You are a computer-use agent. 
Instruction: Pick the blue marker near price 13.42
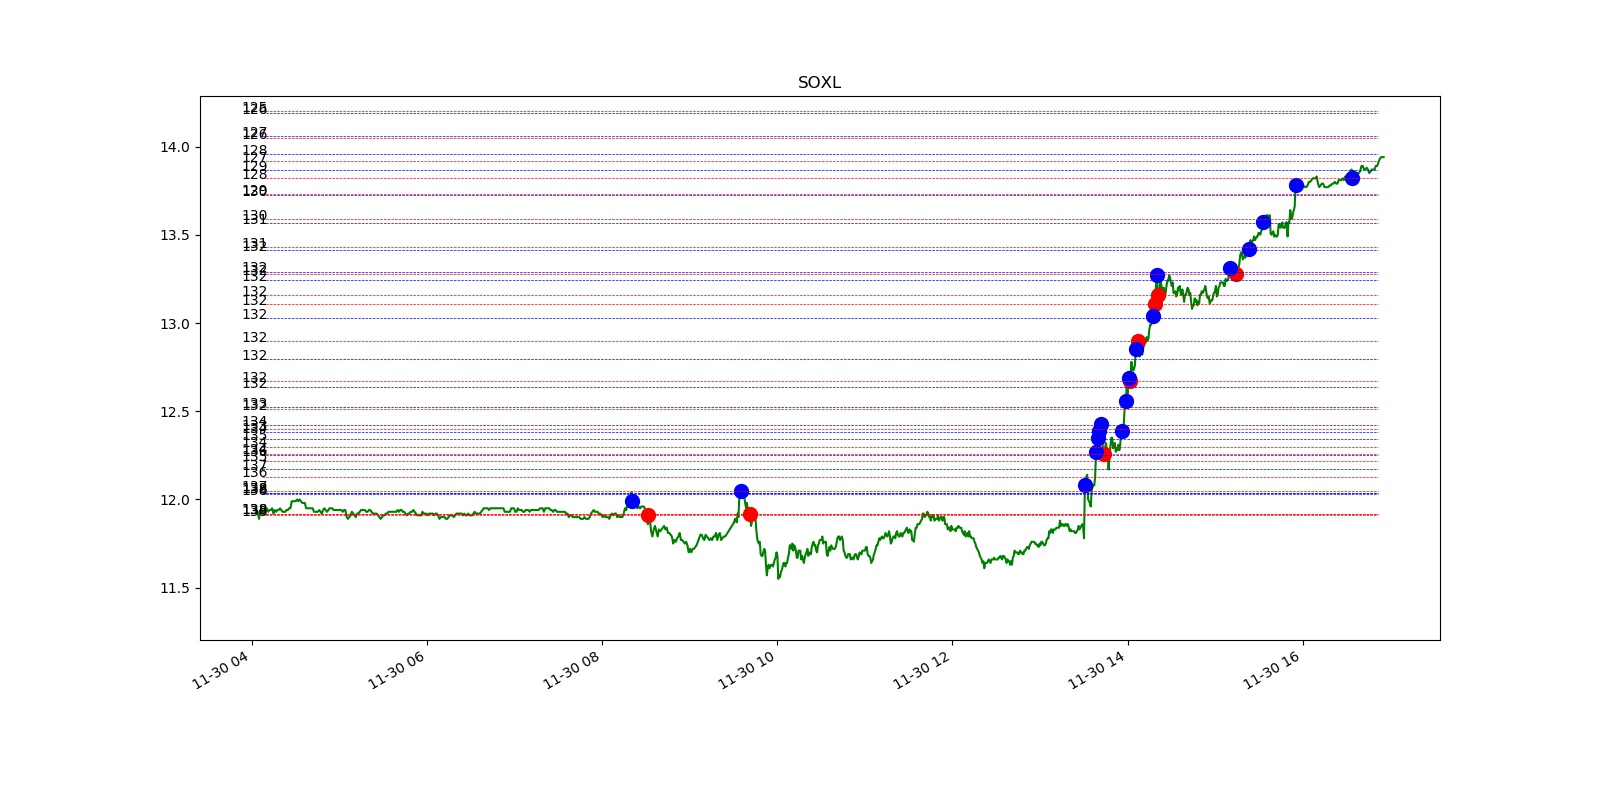point(1249,249)
